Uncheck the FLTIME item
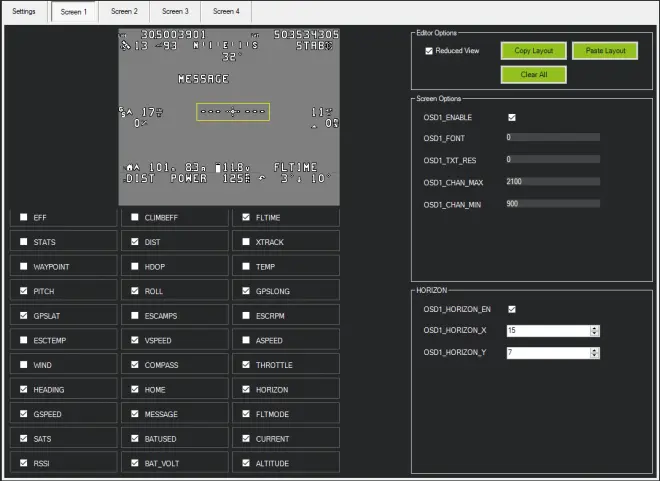 246,217
